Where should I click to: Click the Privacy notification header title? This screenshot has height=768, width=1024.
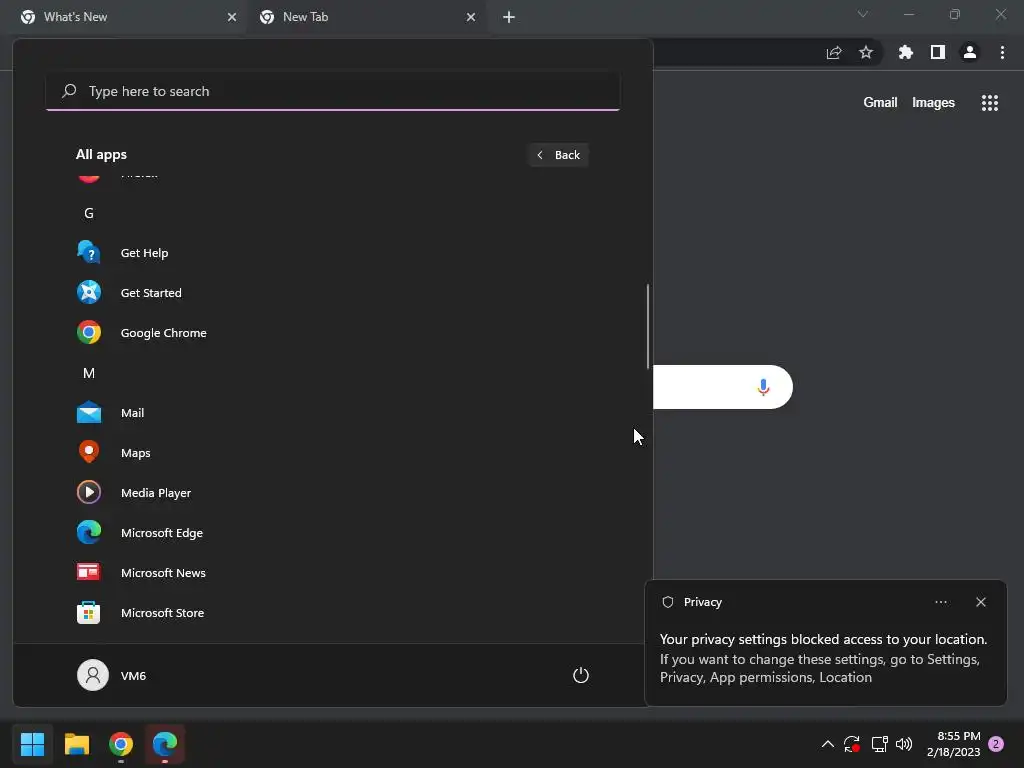[x=703, y=602]
